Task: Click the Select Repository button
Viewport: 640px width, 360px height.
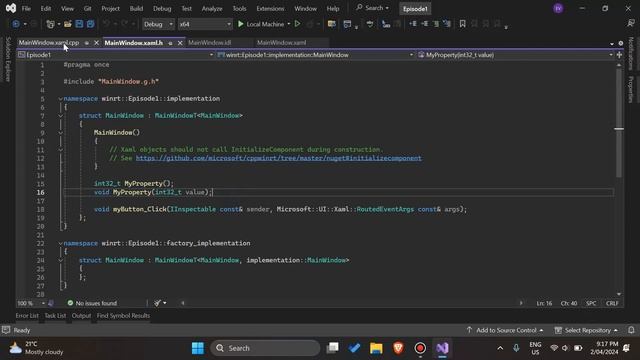Action: point(586,330)
